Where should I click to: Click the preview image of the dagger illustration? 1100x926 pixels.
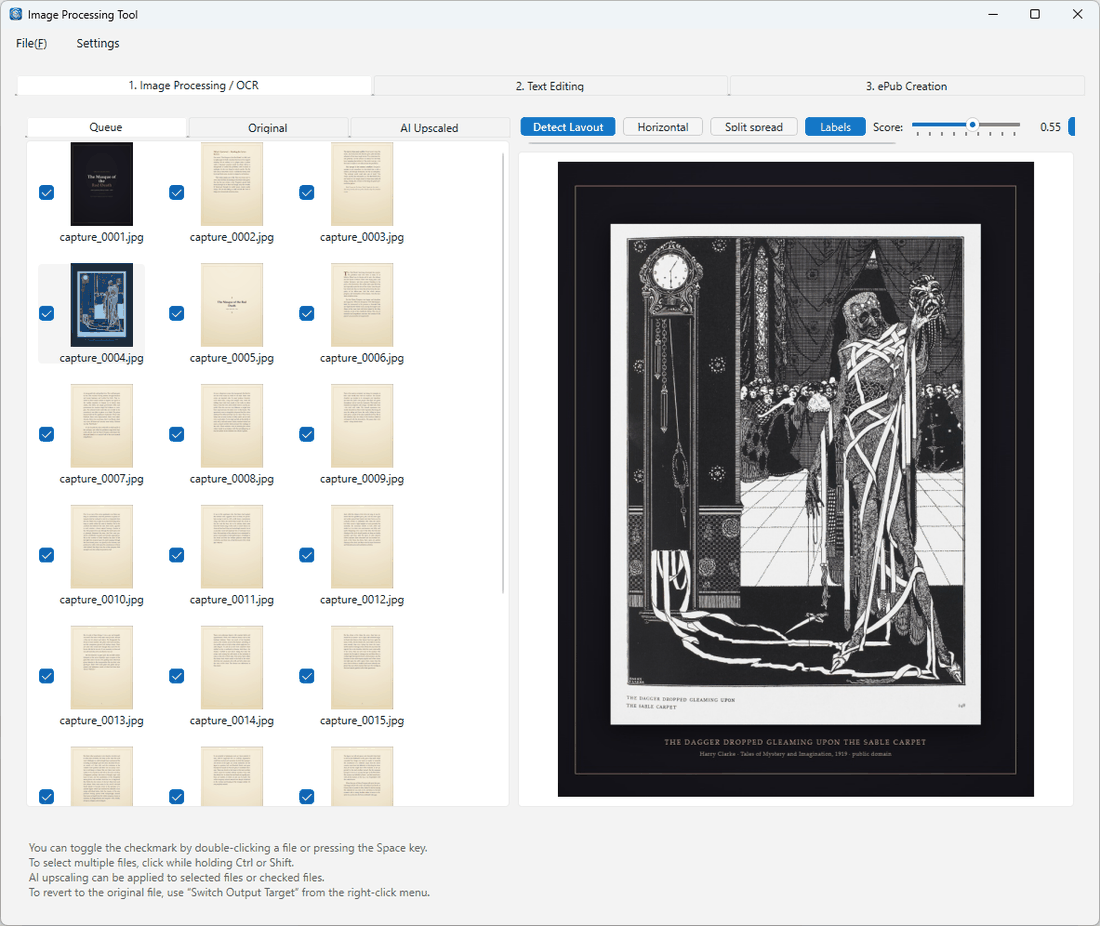click(796, 479)
